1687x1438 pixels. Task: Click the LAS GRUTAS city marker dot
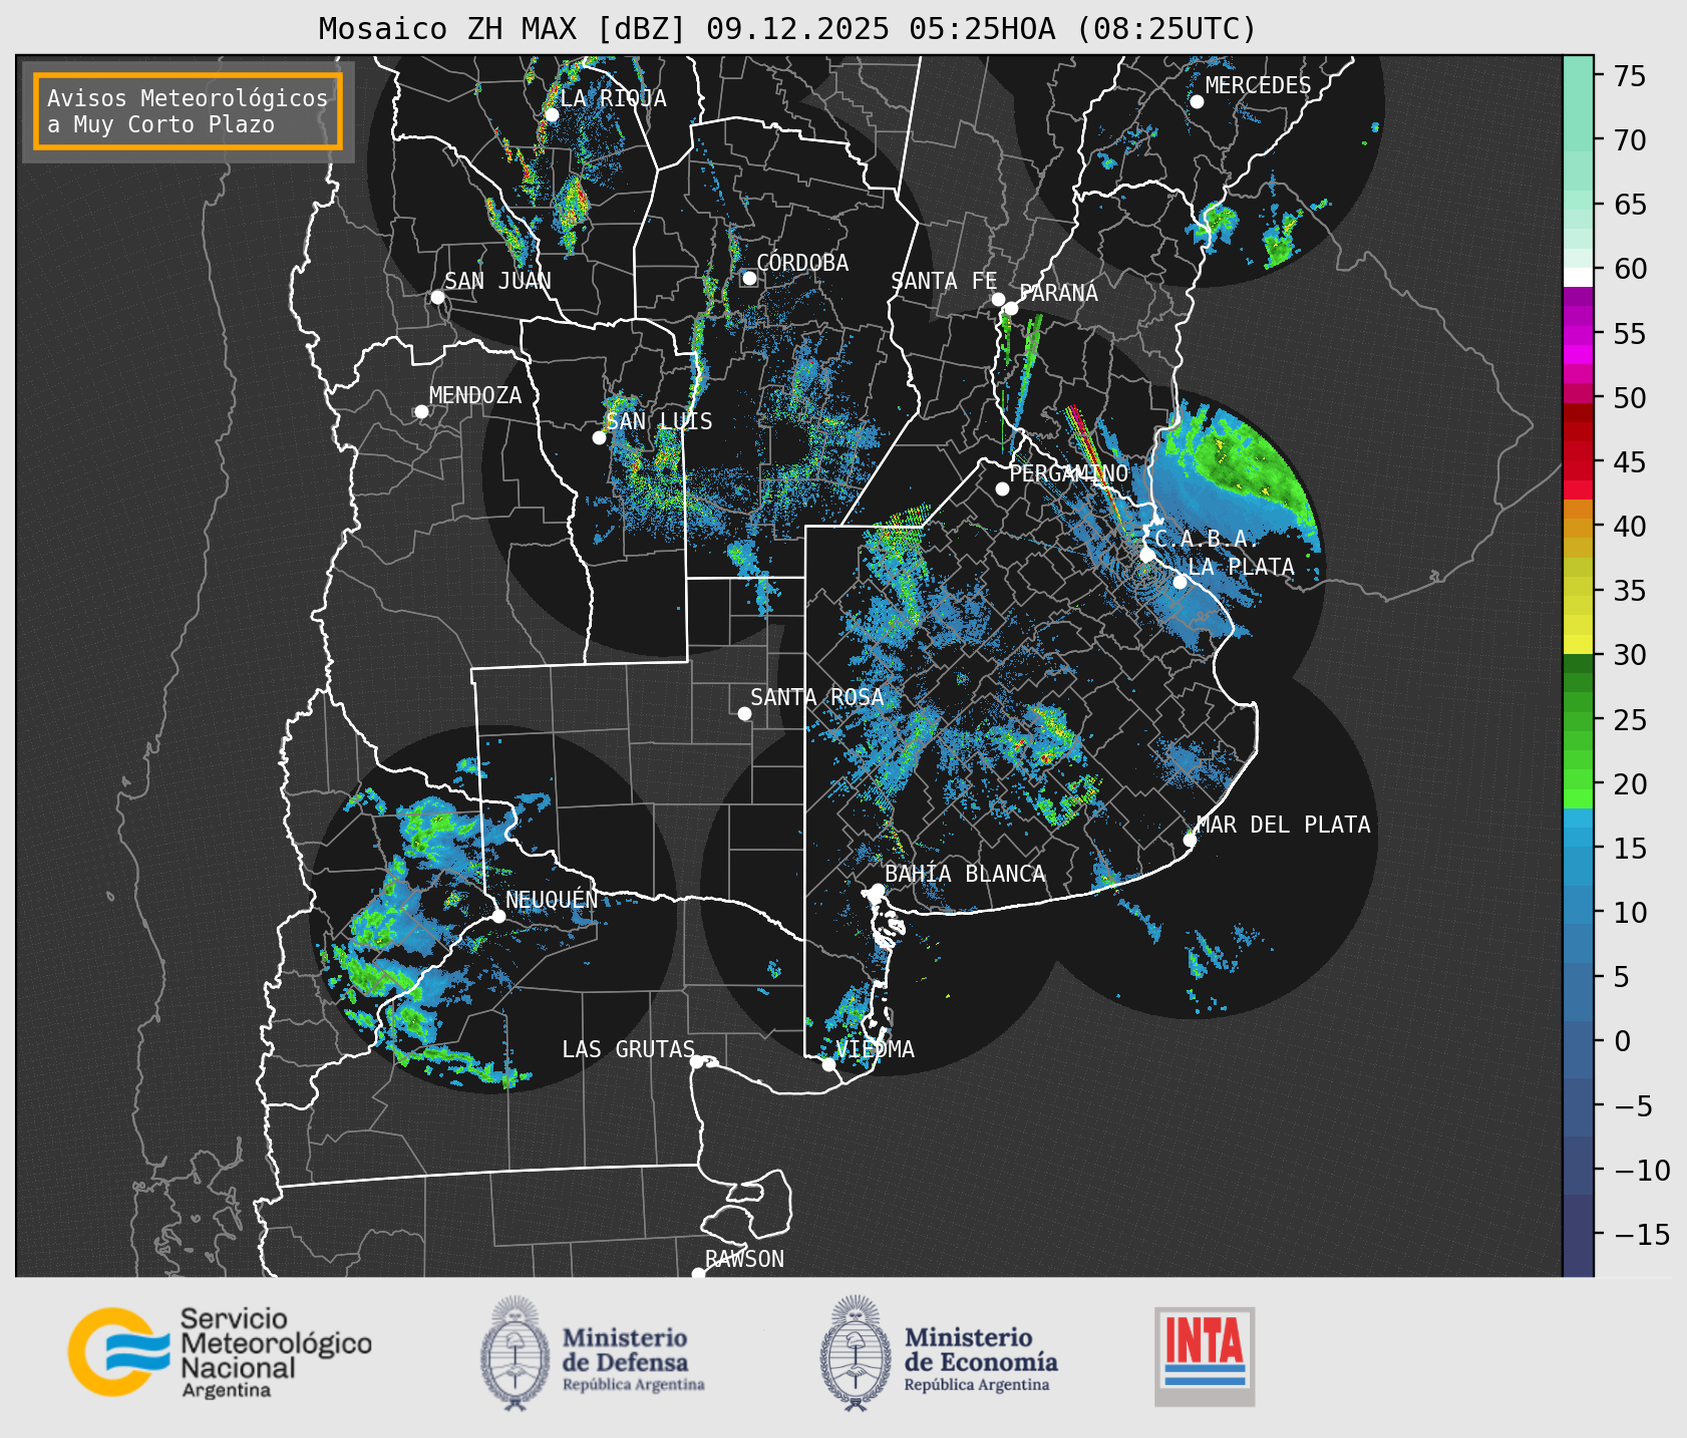pos(697,1061)
